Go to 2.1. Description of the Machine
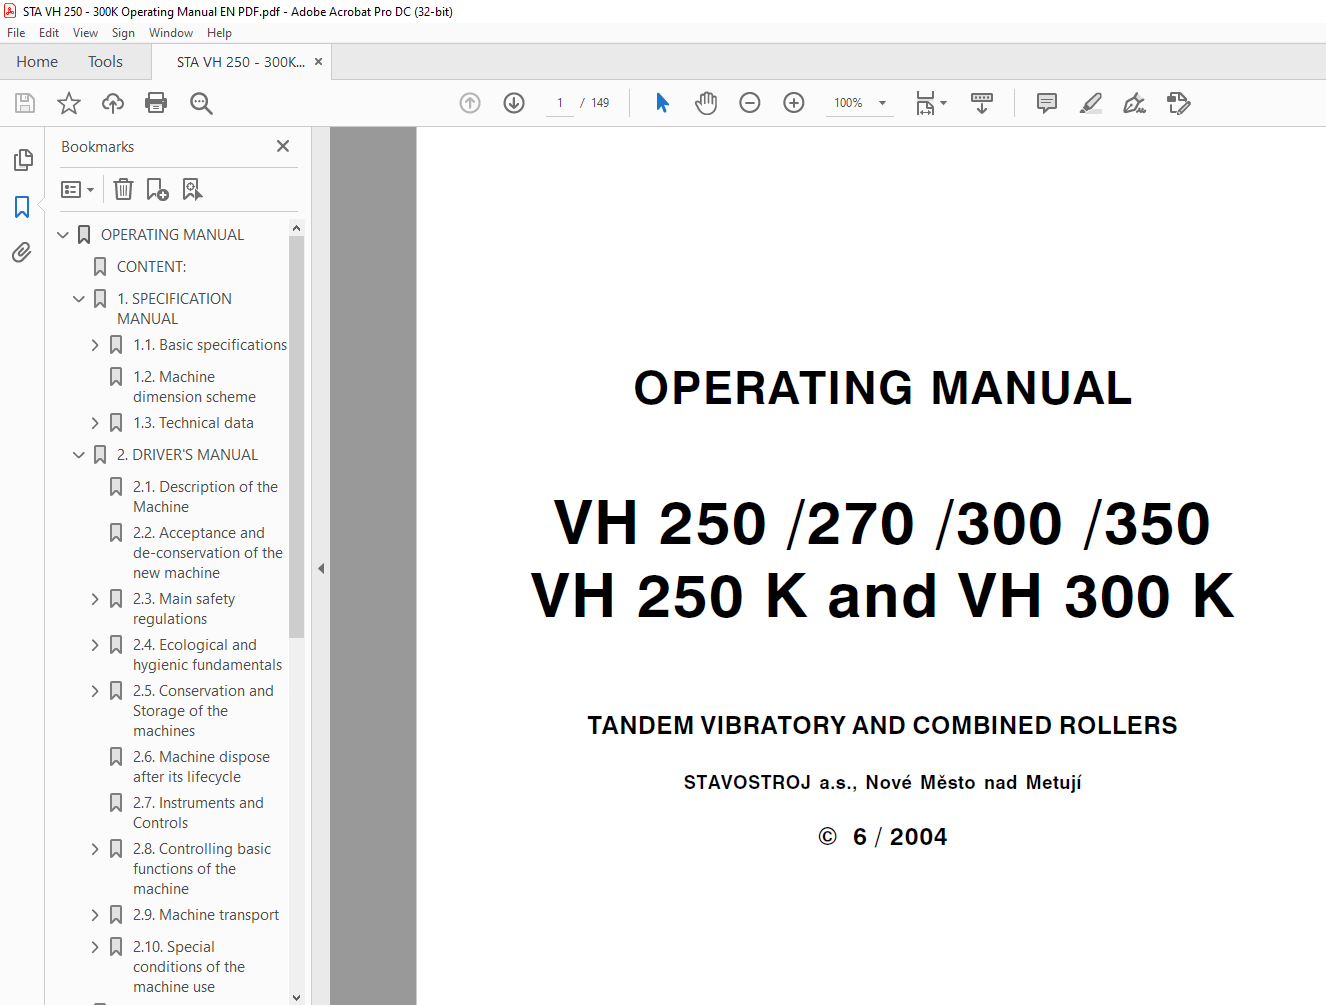Image resolution: width=1326 pixels, height=1005 pixels. point(206,497)
